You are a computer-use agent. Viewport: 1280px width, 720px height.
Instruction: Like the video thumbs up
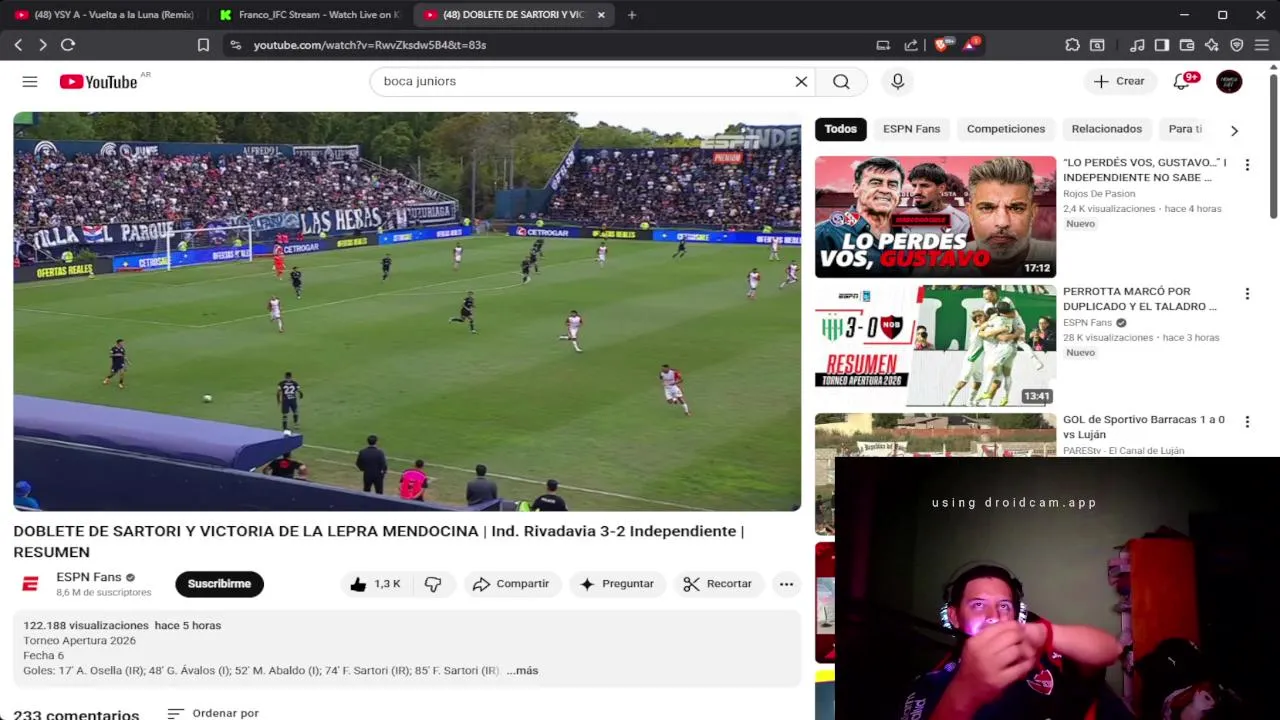[x=375, y=584]
